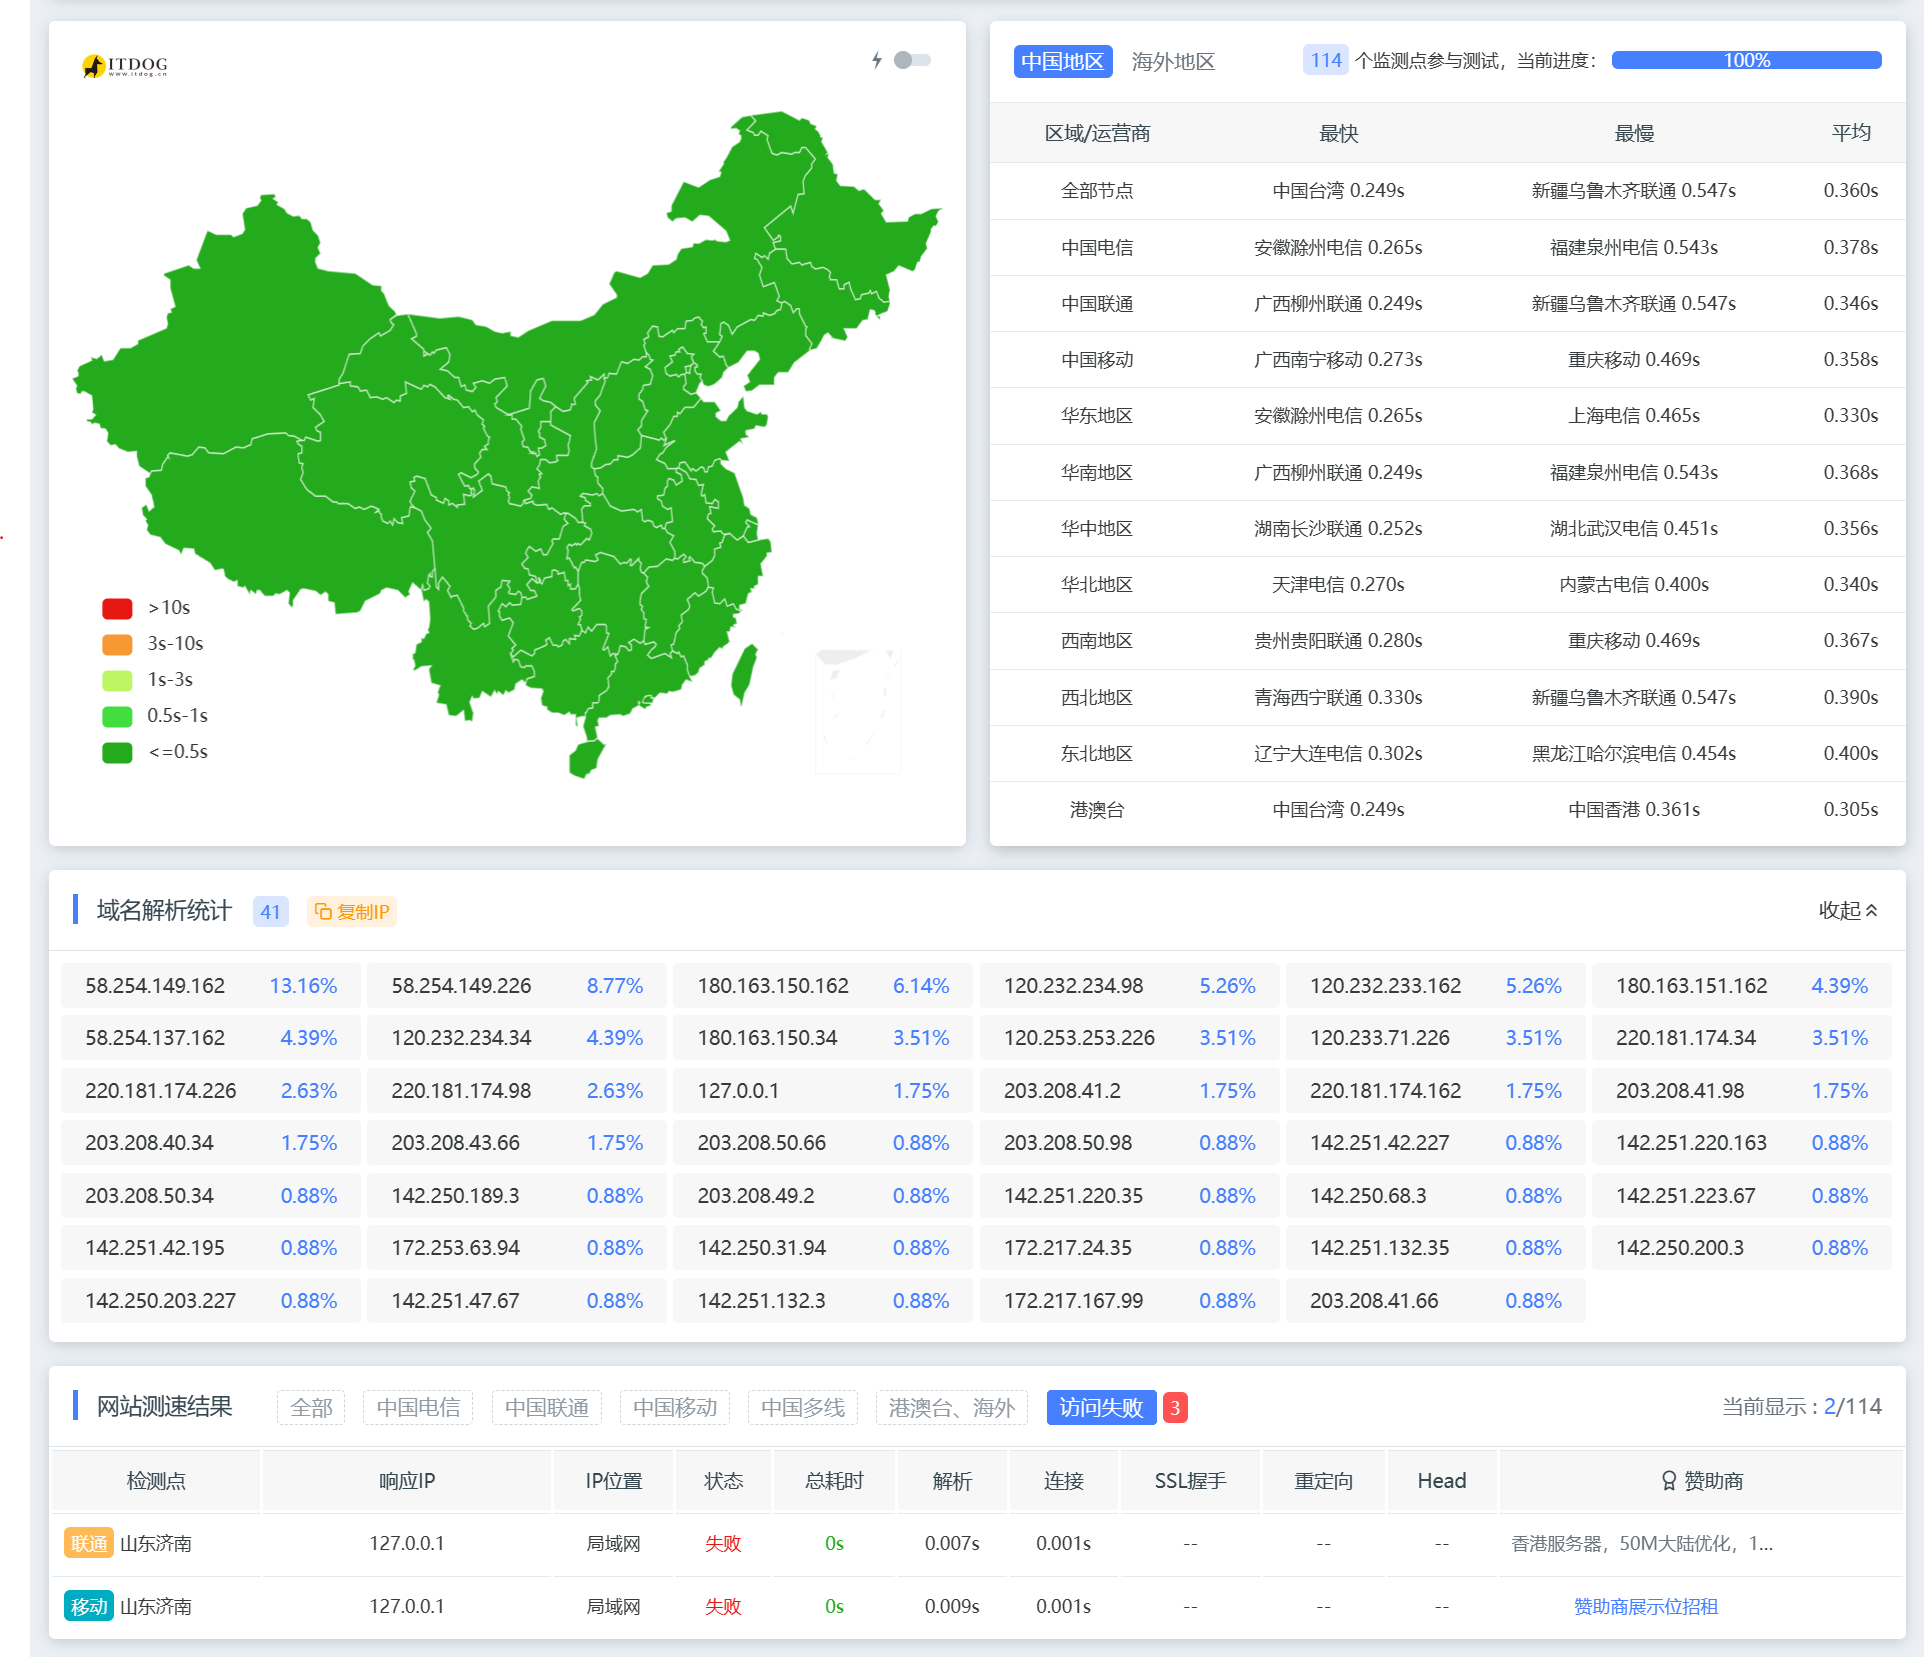The image size is (1924, 1657).
Task: Click 最快 column header
Action: 1338,133
